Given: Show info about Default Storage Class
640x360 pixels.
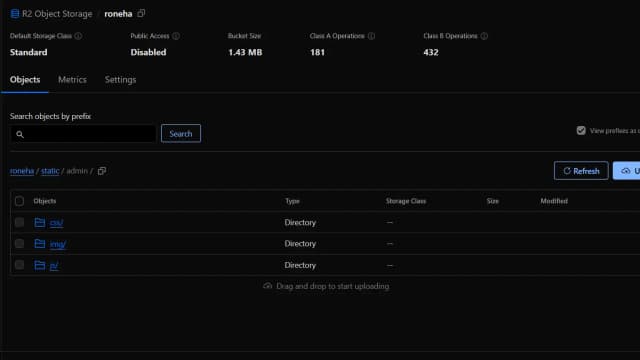Looking at the screenshot, I should pyautogui.click(x=78, y=36).
